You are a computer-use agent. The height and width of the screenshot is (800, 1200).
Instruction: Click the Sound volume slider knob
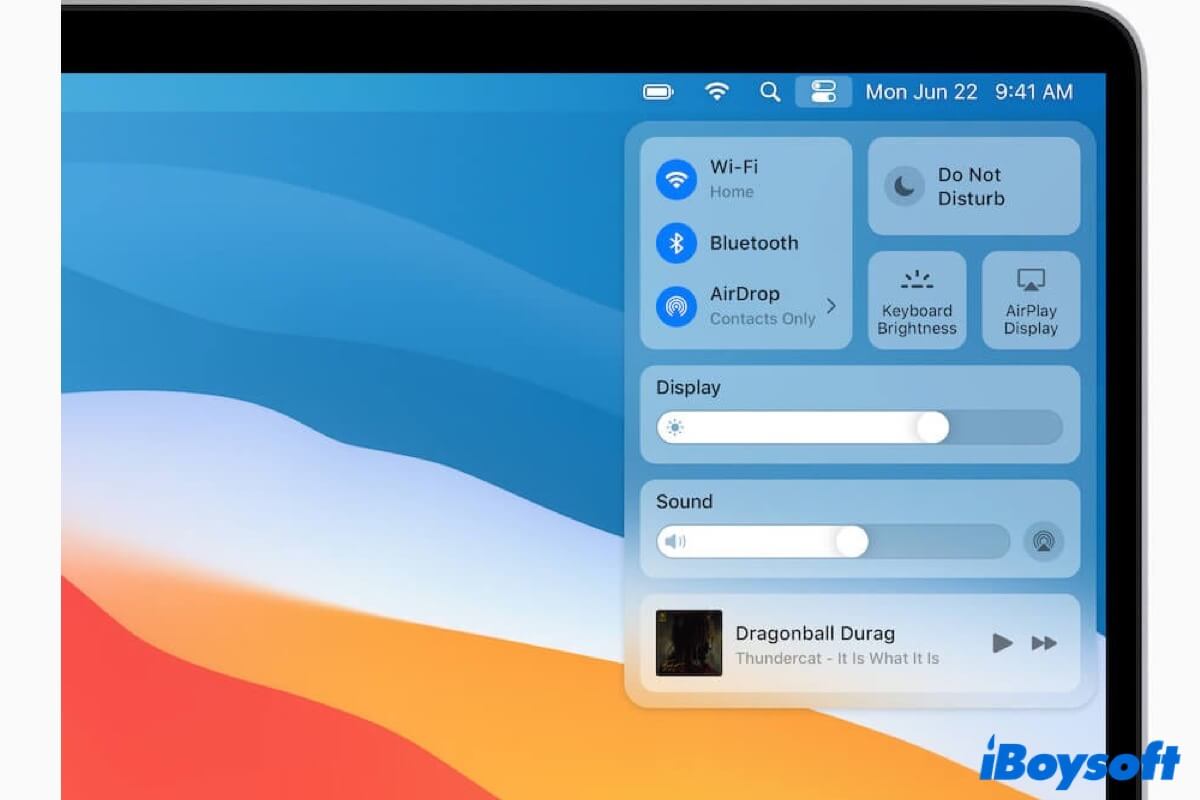pyautogui.click(x=851, y=542)
